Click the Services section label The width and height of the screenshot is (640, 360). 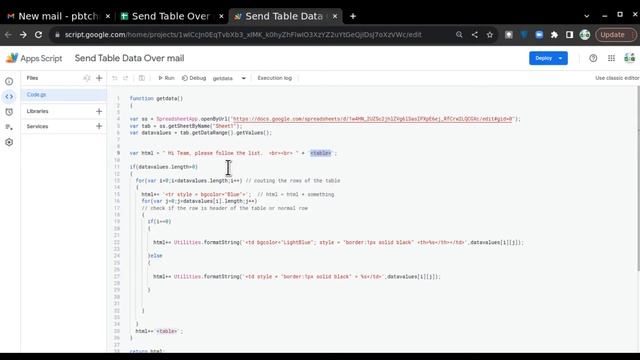pos(38,127)
